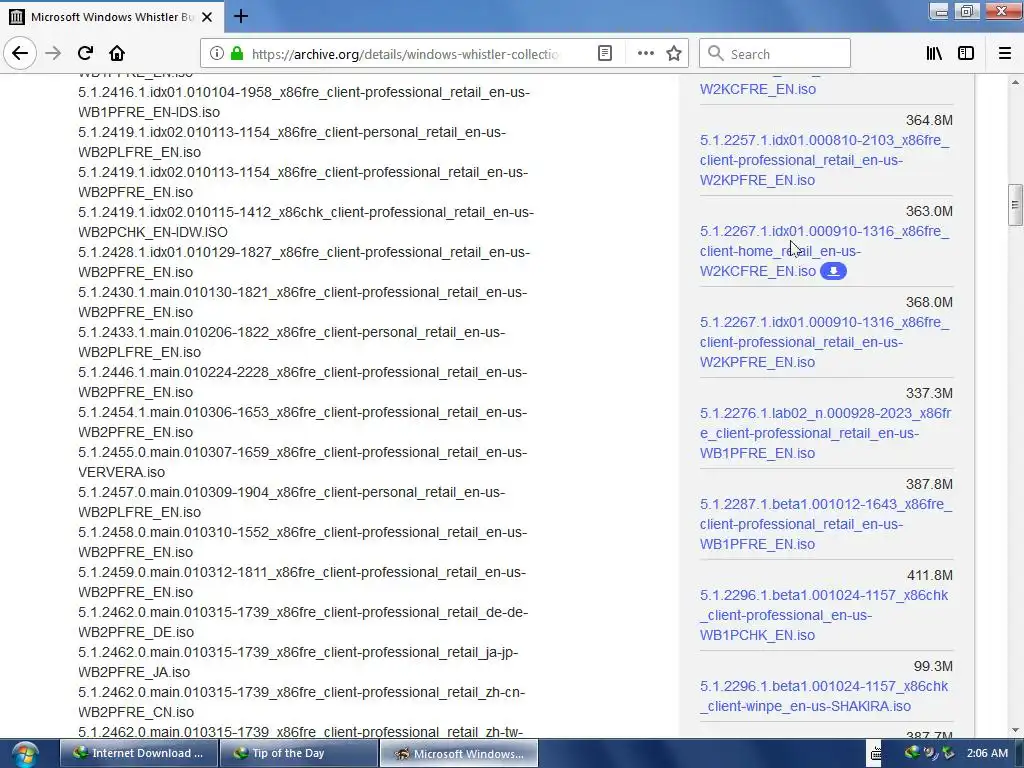
Task: Select text 5.1.2454.1.main.010306-1653 entry
Action: coord(302,422)
